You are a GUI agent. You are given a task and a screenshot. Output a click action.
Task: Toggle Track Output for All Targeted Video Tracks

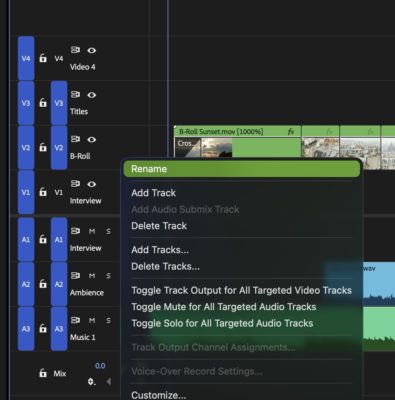(x=242, y=290)
